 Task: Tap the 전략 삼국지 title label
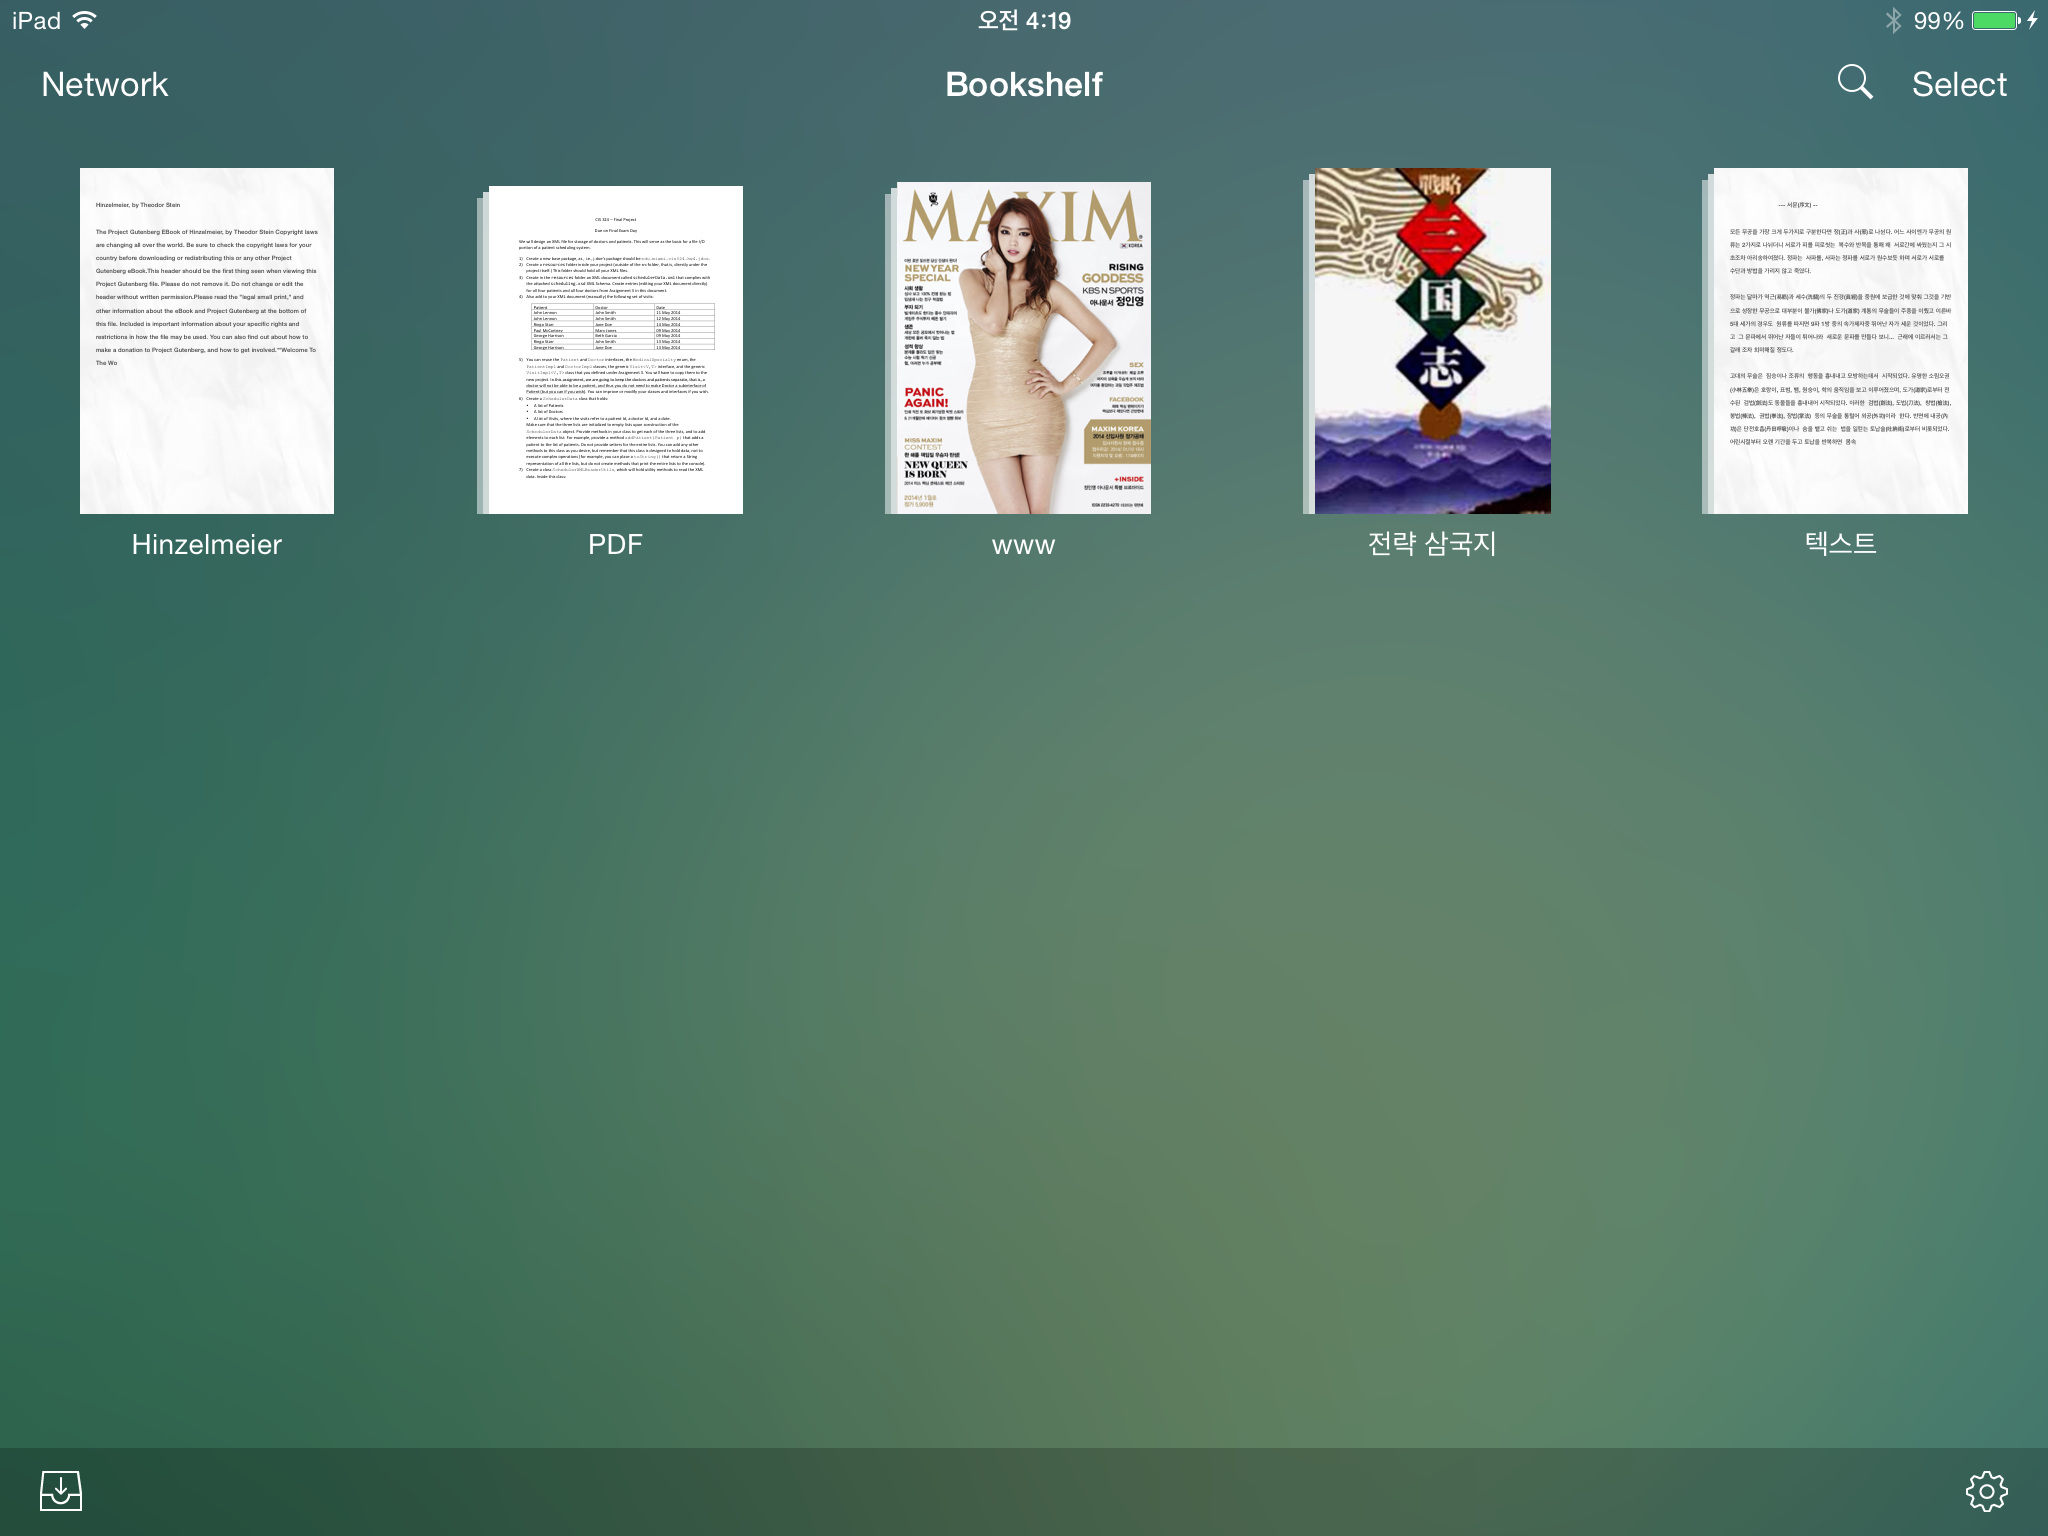(x=1431, y=543)
